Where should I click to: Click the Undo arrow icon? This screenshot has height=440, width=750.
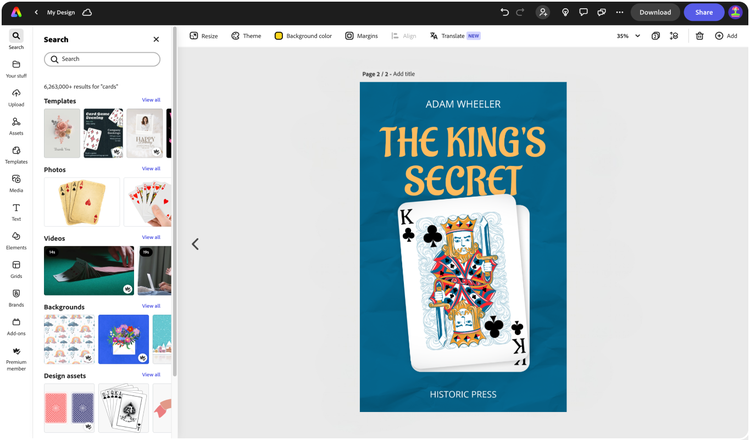[504, 12]
